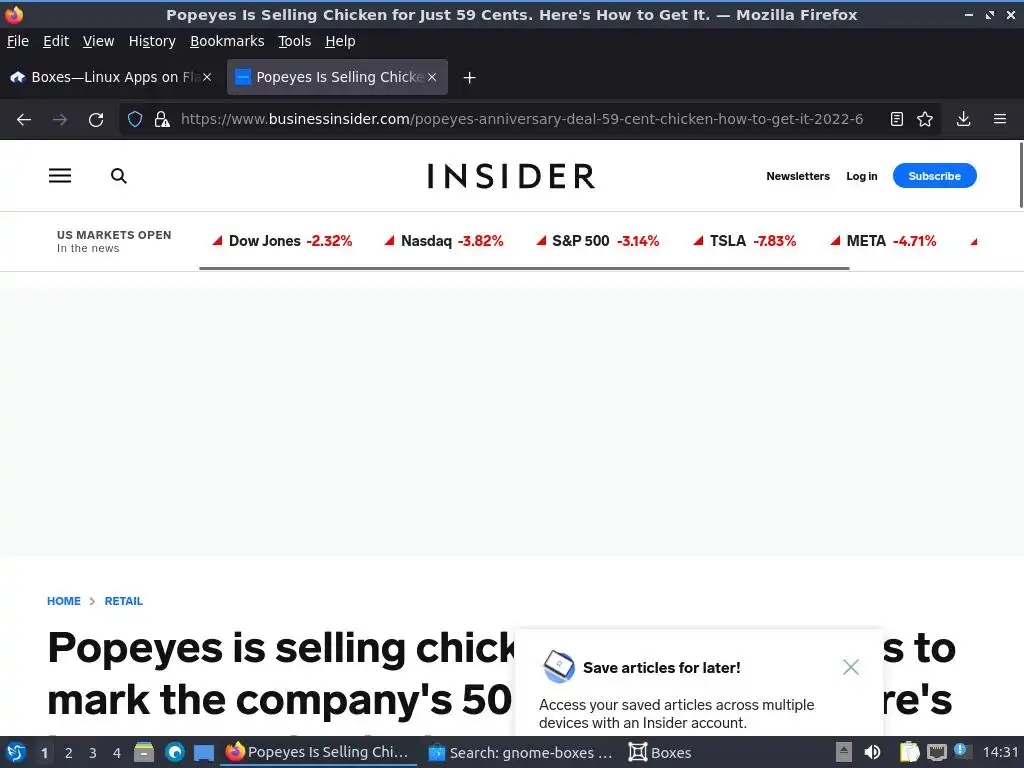Click the blue desktop icon in taskbar

point(204,753)
